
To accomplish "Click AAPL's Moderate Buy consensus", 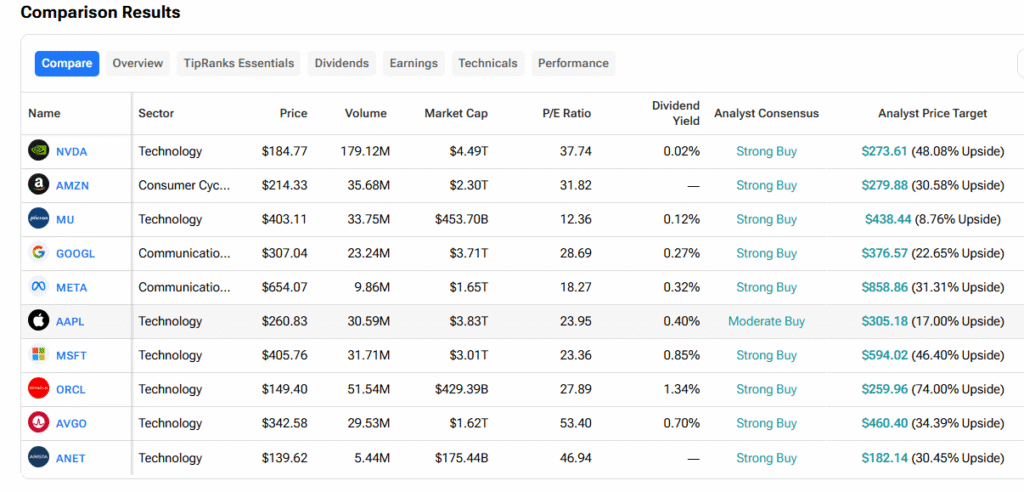I will pos(766,322).
